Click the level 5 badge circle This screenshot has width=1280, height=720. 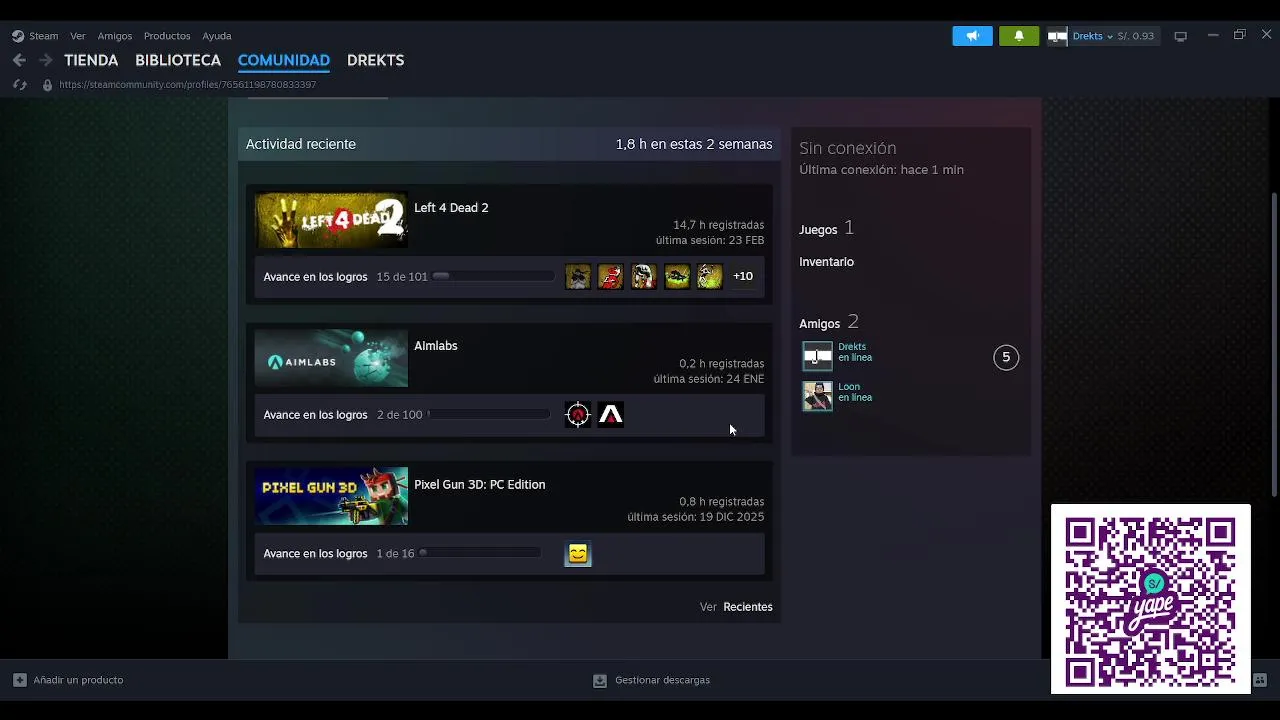pos(1006,357)
